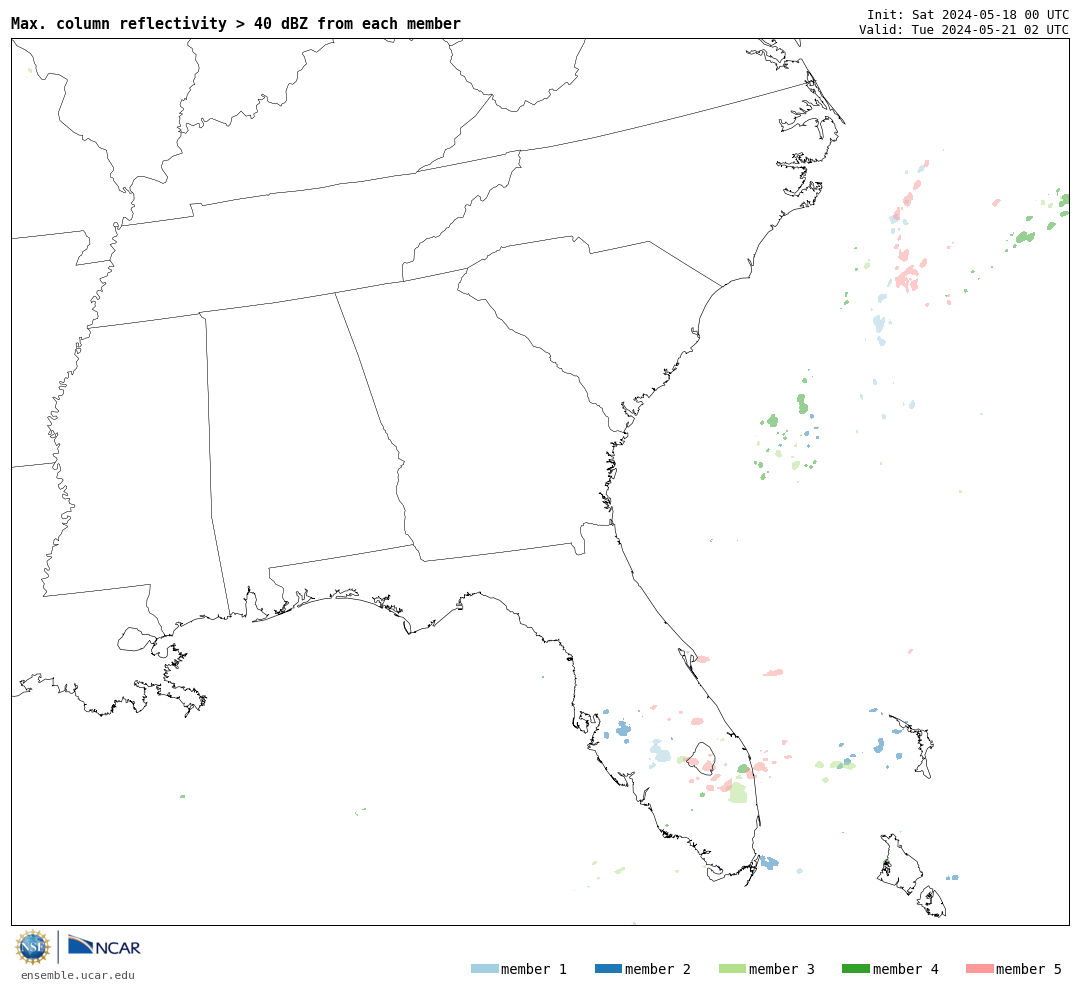1080x988 pixels.
Task: Click the member 3 light green swatch
Action: [x=732, y=969]
